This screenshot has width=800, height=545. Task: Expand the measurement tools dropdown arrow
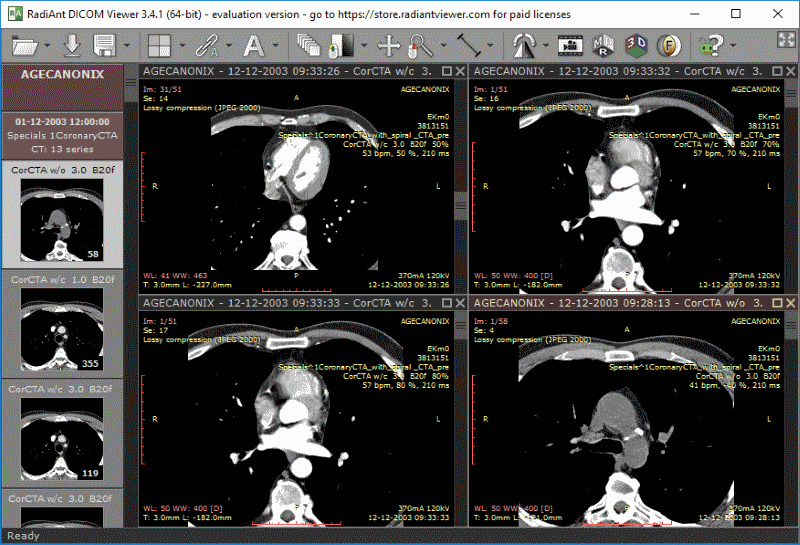(490, 45)
